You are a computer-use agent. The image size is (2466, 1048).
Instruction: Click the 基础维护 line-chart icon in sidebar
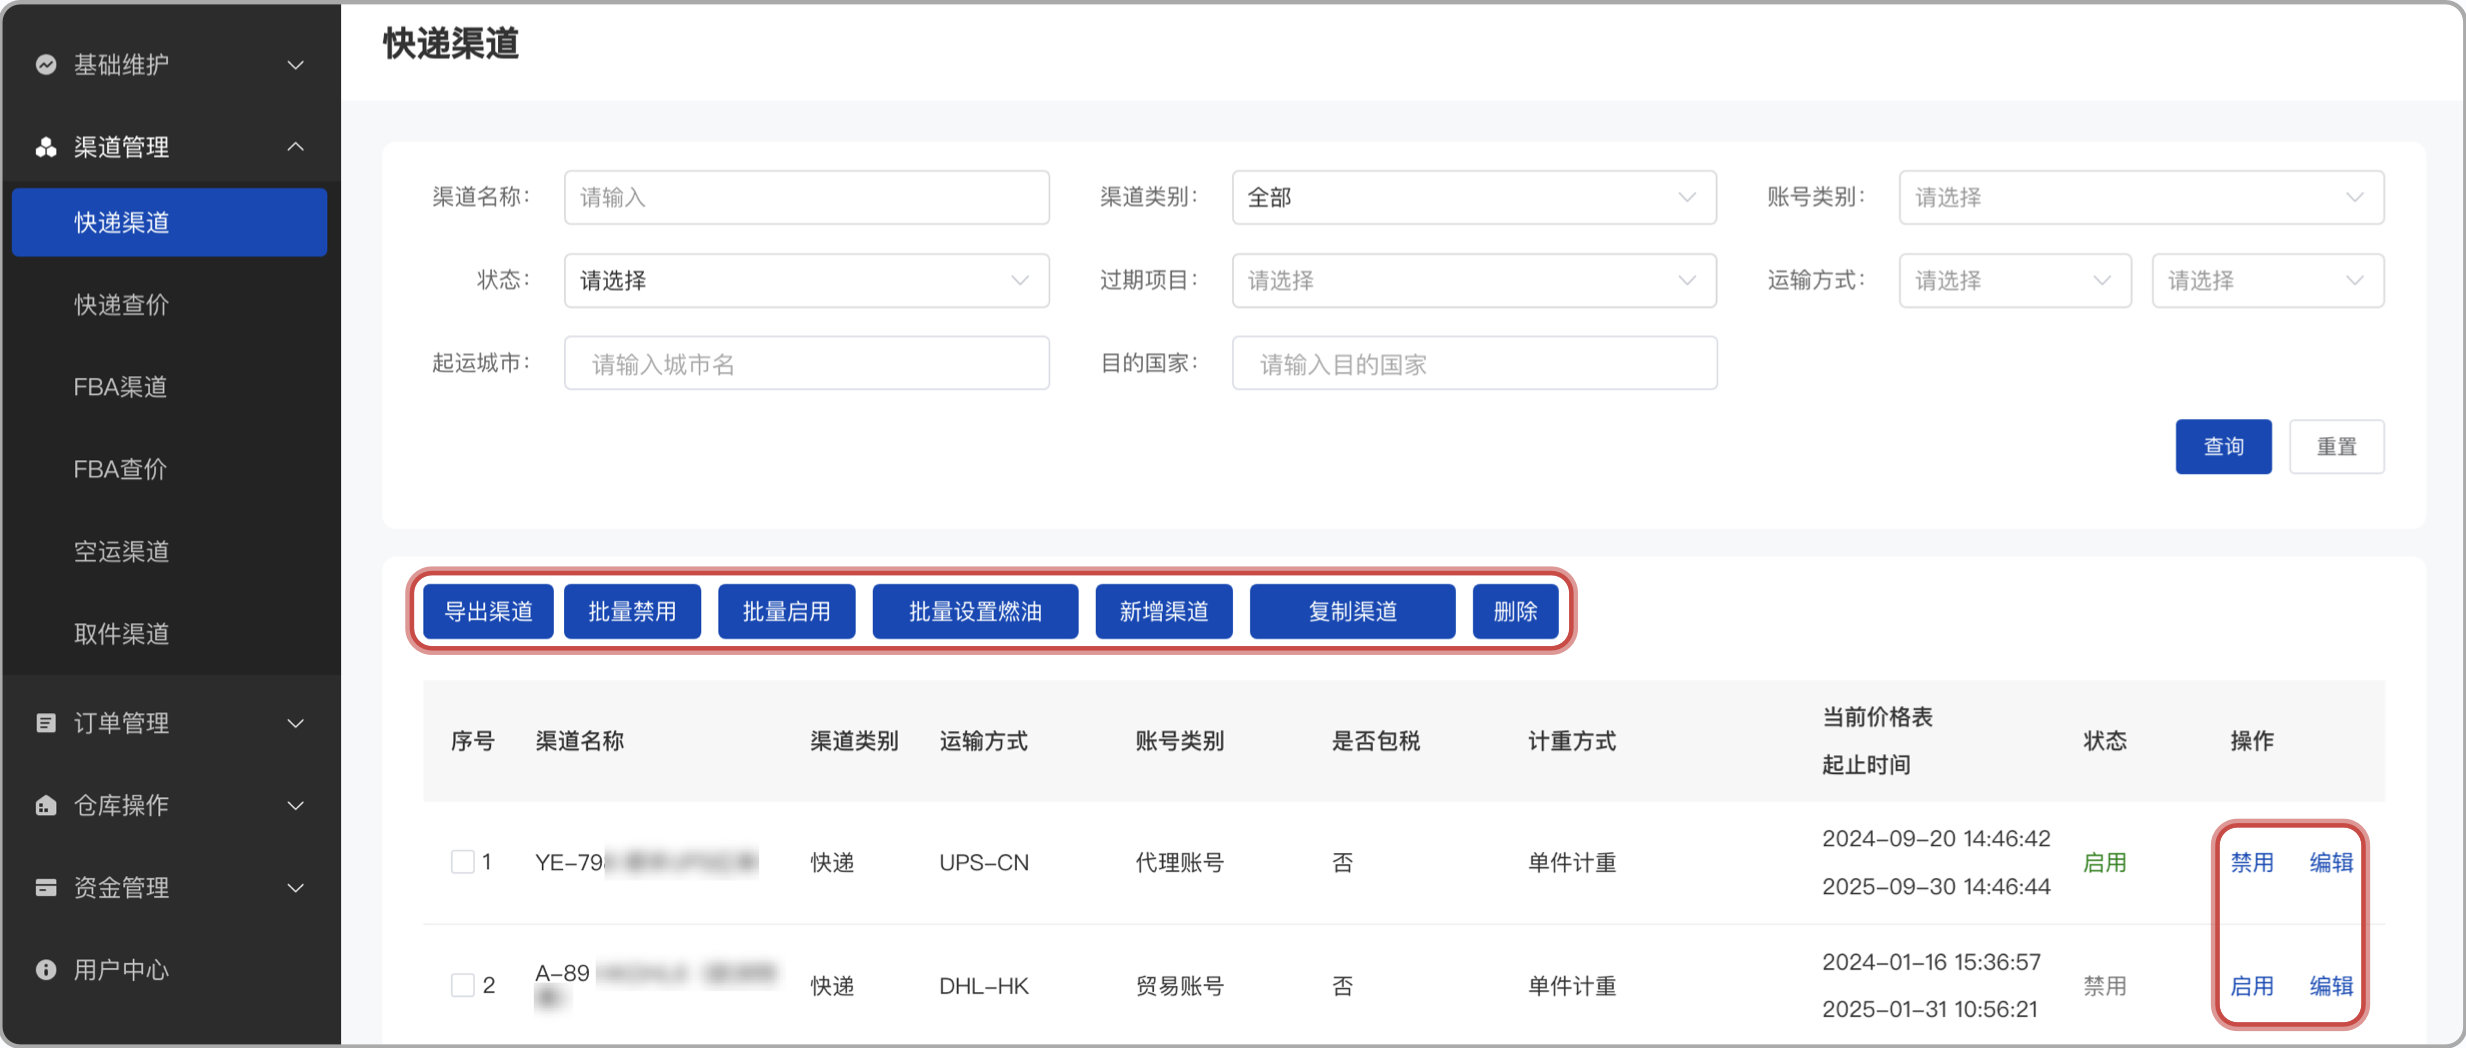click(x=46, y=64)
